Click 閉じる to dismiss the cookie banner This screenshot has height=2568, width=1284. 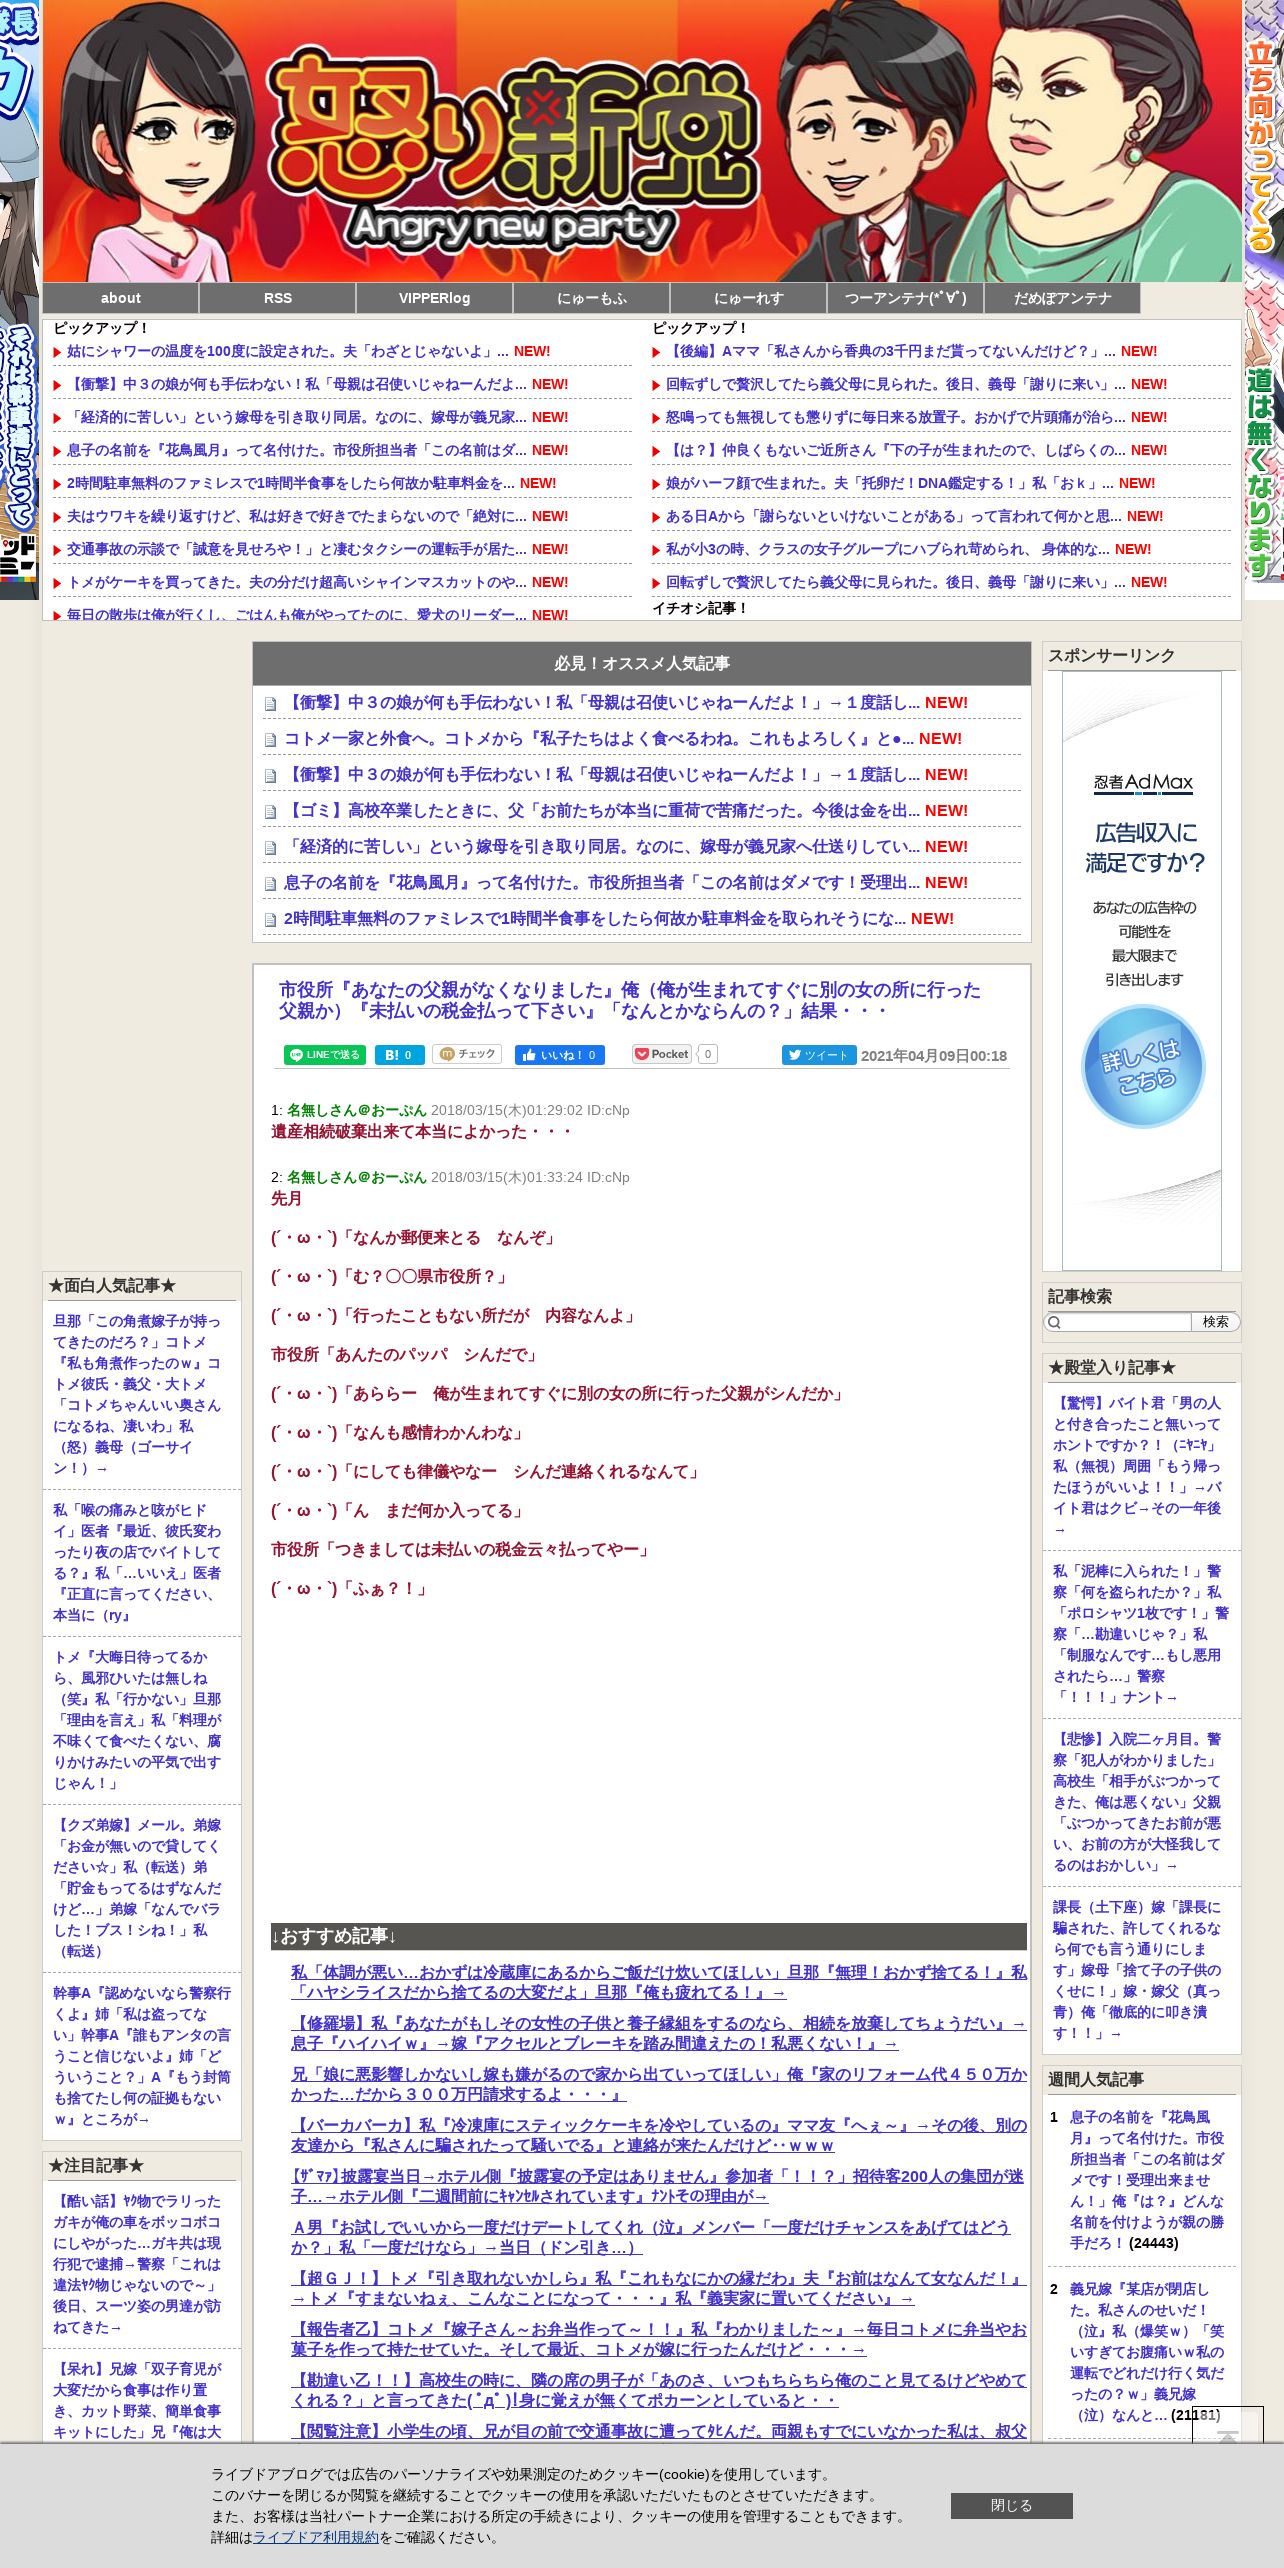click(x=1011, y=2505)
